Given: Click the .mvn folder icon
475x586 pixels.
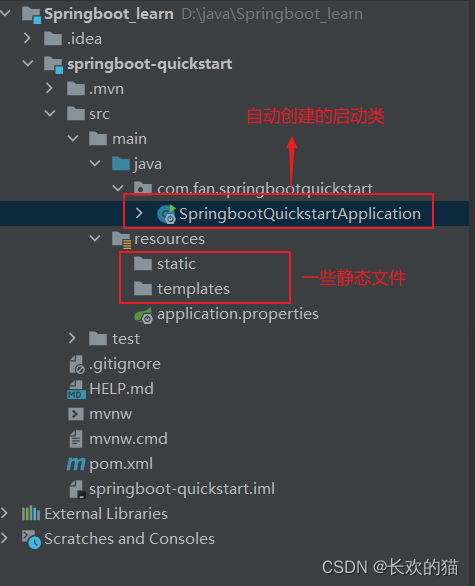Looking at the screenshot, I should coord(76,89).
